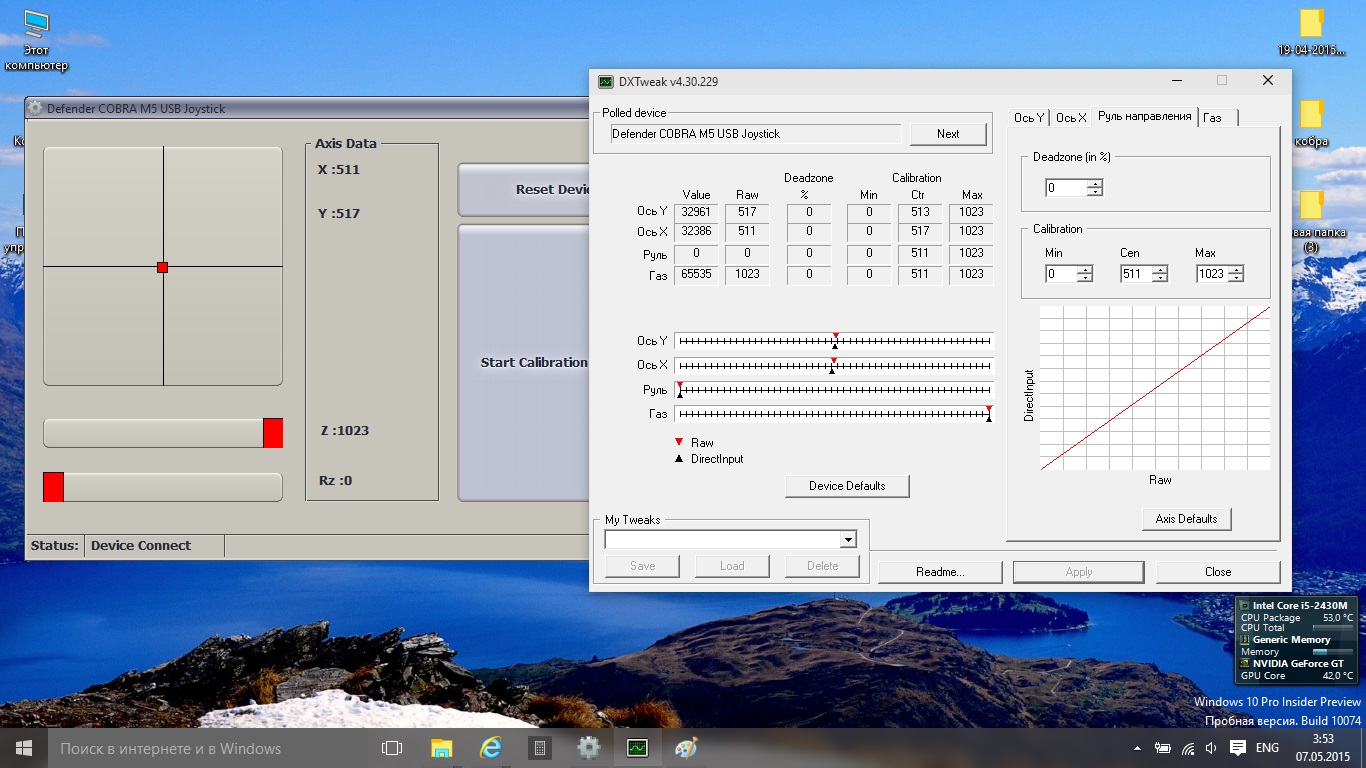Click the Polled device name field
This screenshot has height=768, width=1366.
coord(756,134)
